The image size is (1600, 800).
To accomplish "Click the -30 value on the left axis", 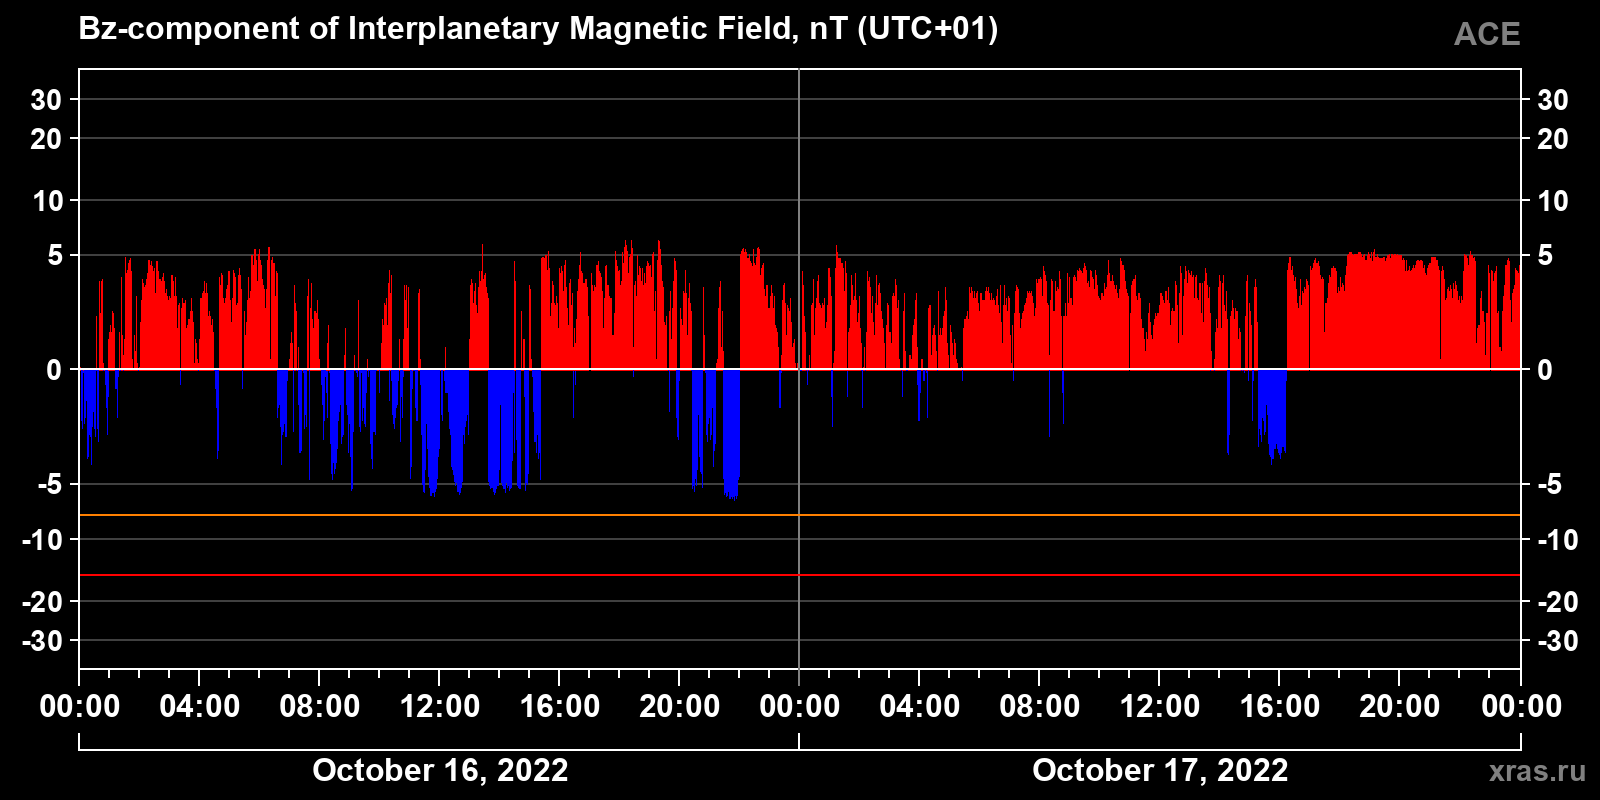I will (x=42, y=641).
